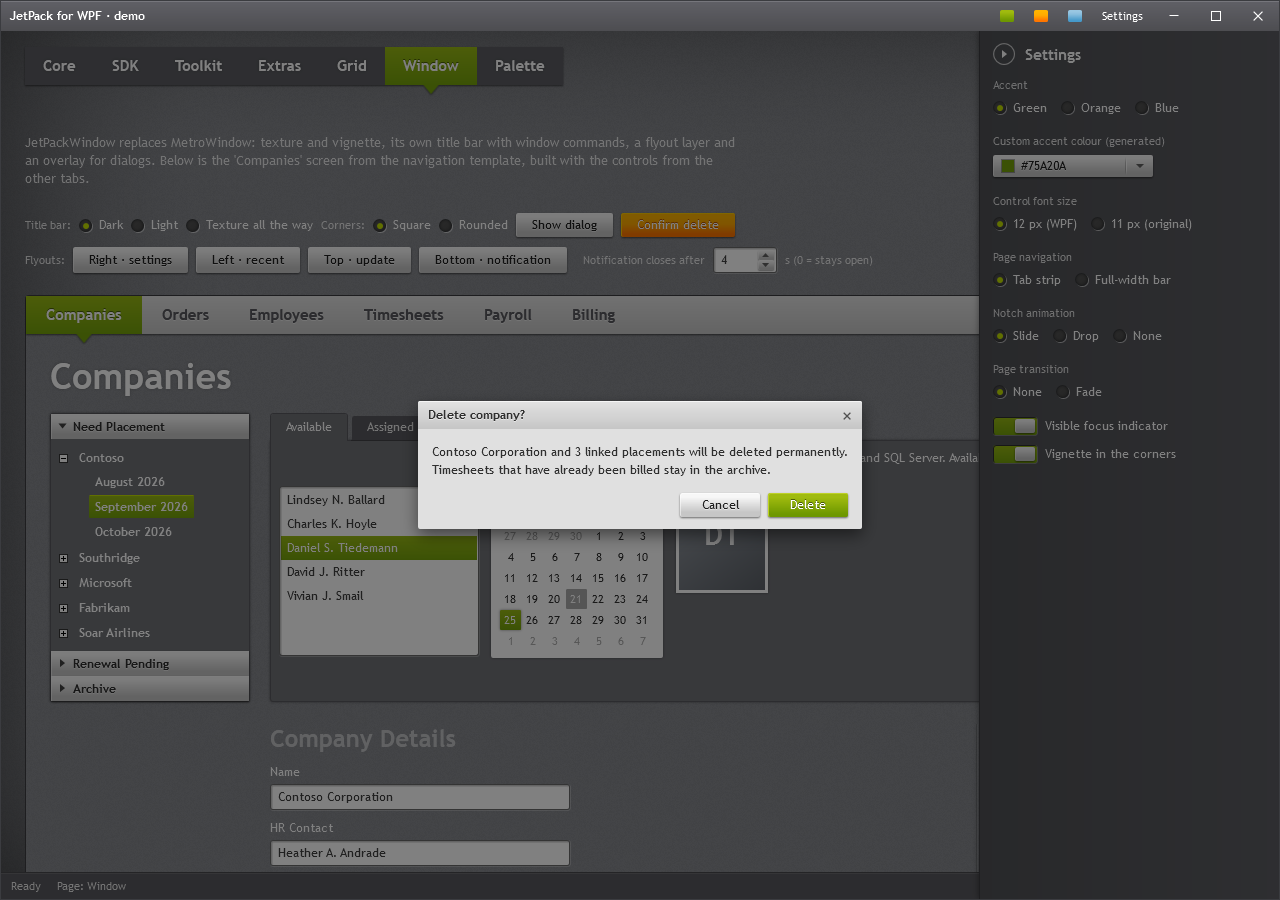Viewport: 1280px width, 900px height.
Task: Click the orange accent square in the title bar
Action: (x=1041, y=16)
